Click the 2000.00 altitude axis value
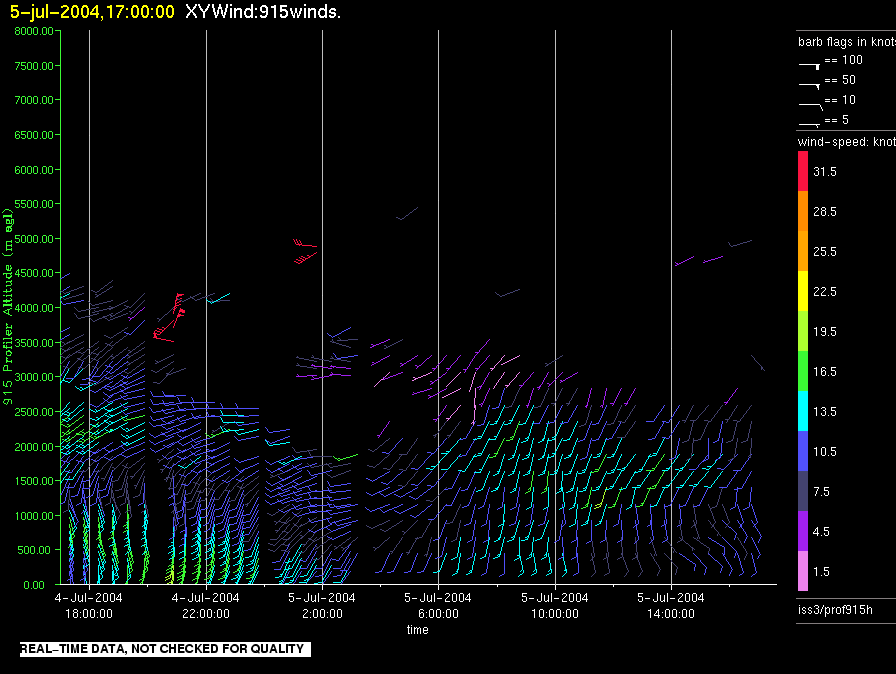Image resolution: width=896 pixels, height=674 pixels. coord(34,447)
